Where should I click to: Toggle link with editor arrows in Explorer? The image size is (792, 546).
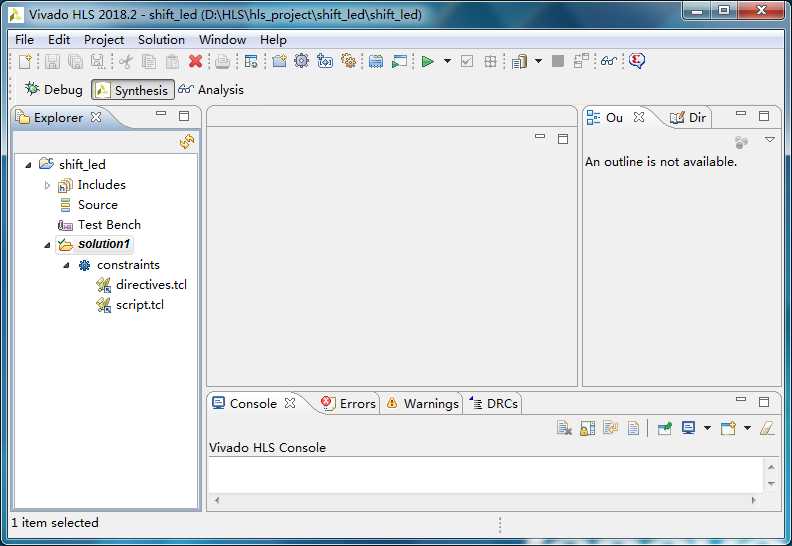[187, 142]
